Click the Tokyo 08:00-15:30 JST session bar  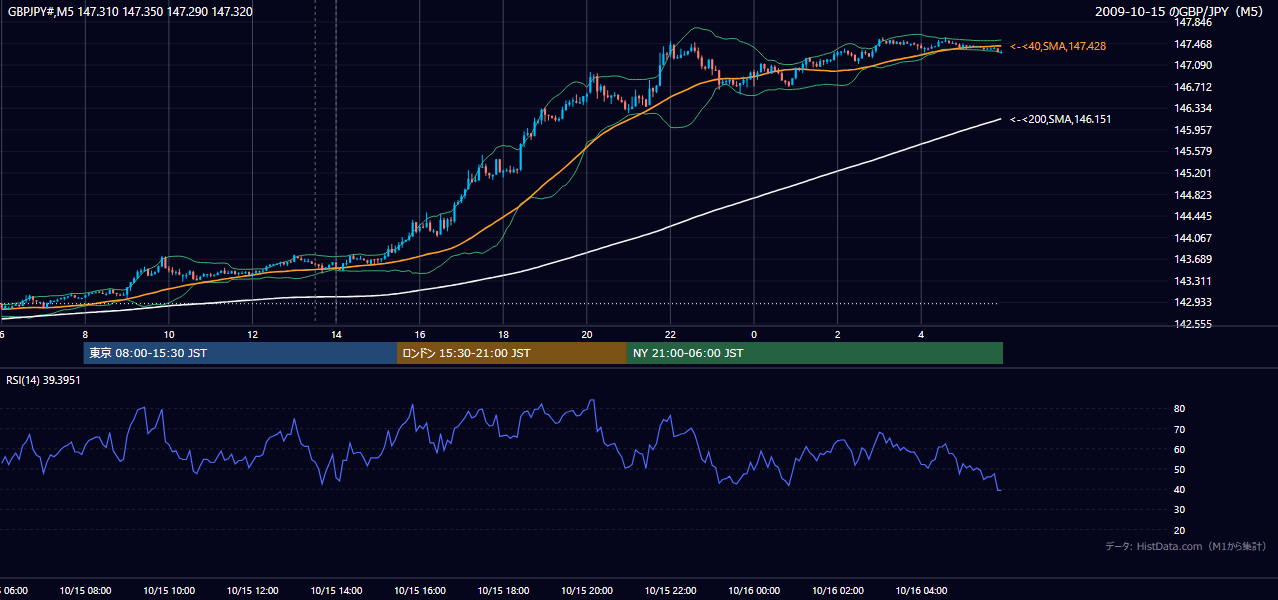pyautogui.click(x=240, y=353)
